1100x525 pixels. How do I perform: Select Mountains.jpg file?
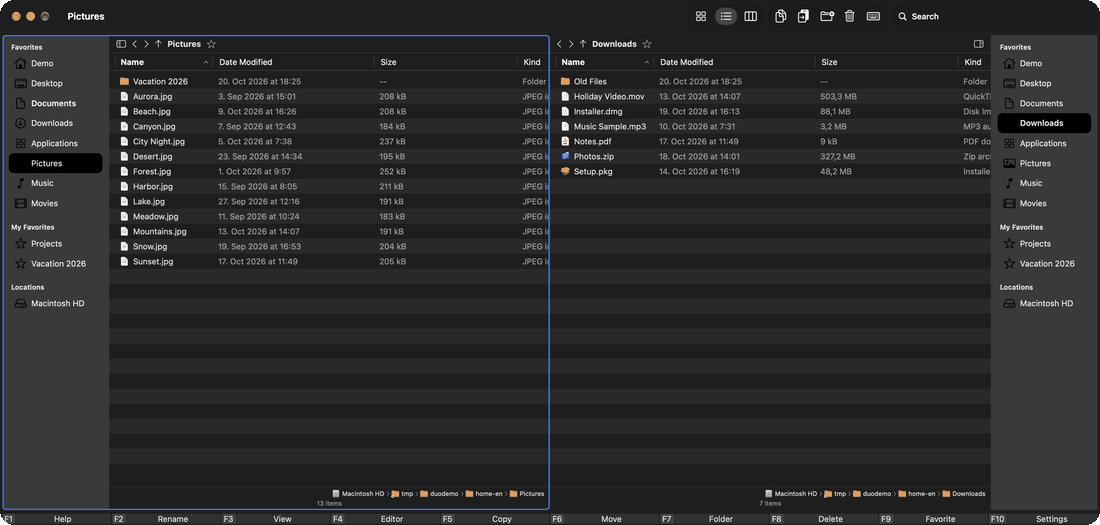330,231
